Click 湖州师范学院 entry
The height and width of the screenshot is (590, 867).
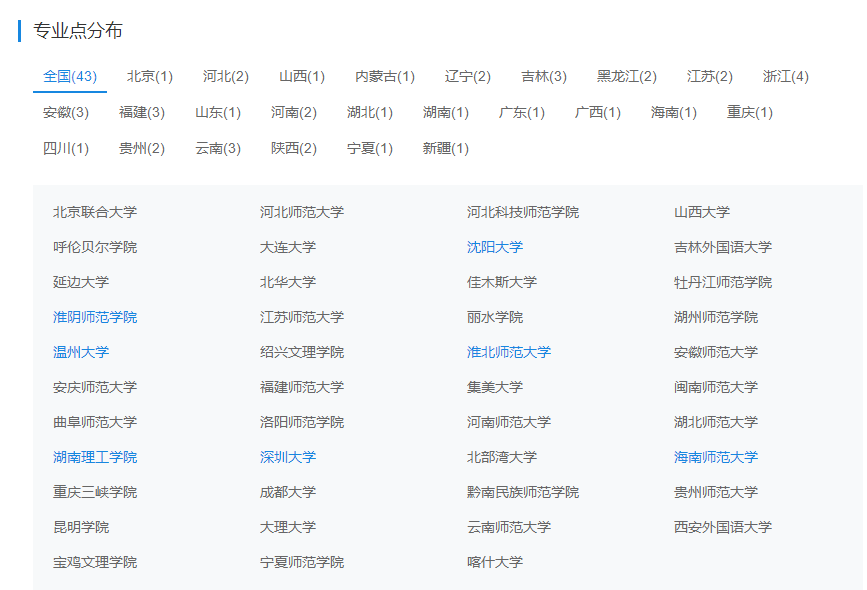click(716, 317)
